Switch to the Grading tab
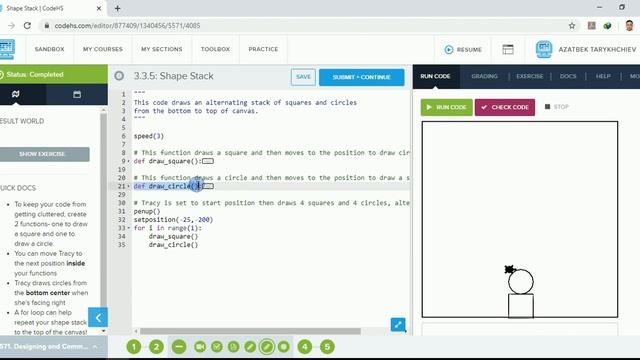Viewport: 640px width, 360px height. tap(484, 76)
